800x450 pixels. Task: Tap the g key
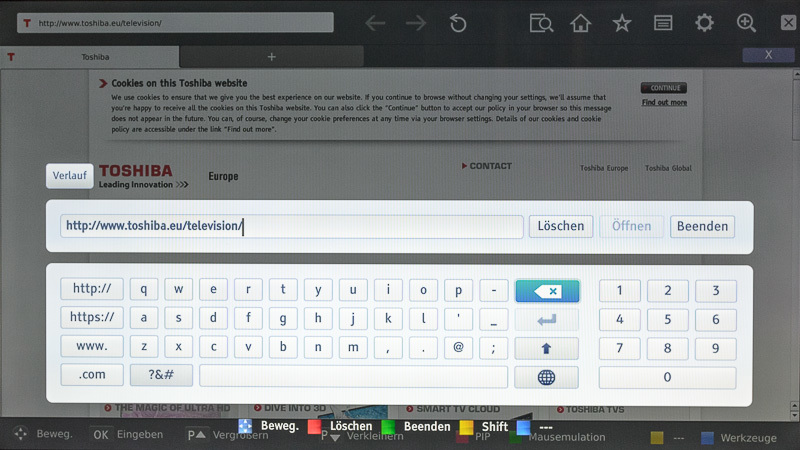point(283,318)
